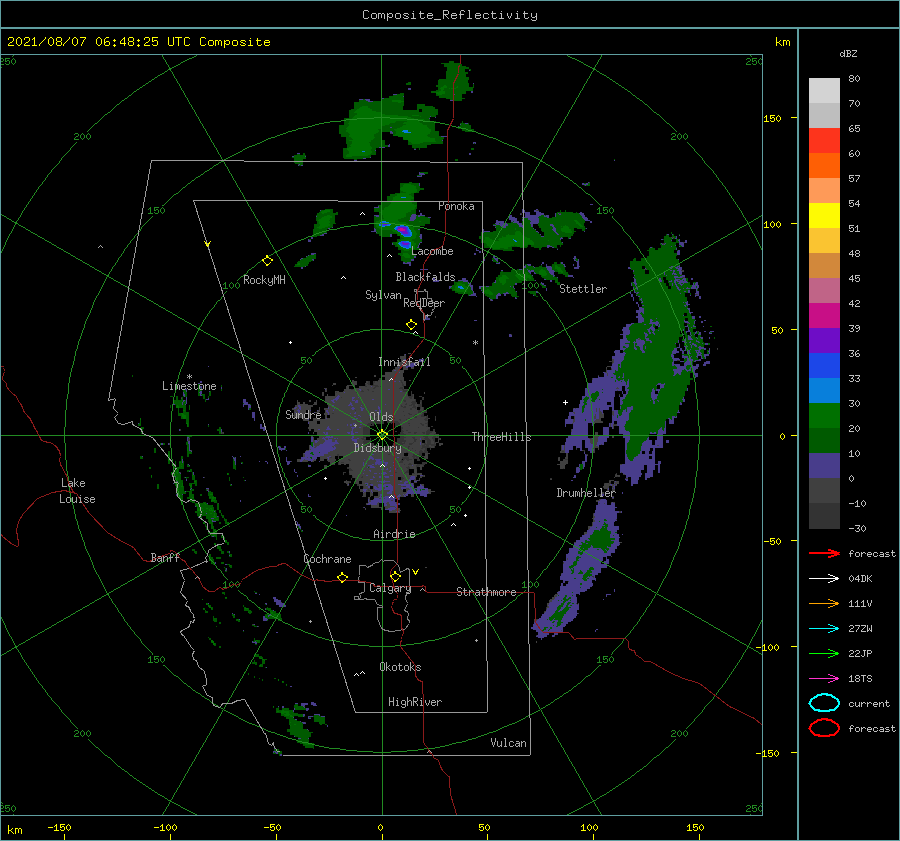Click the Strathmore label
The height and width of the screenshot is (841, 900).
point(487,592)
